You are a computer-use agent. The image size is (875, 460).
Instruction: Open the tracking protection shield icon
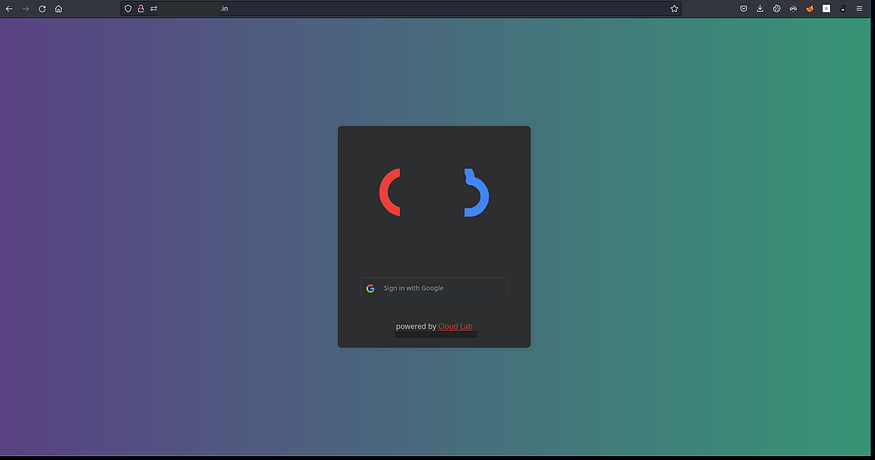tap(128, 8)
